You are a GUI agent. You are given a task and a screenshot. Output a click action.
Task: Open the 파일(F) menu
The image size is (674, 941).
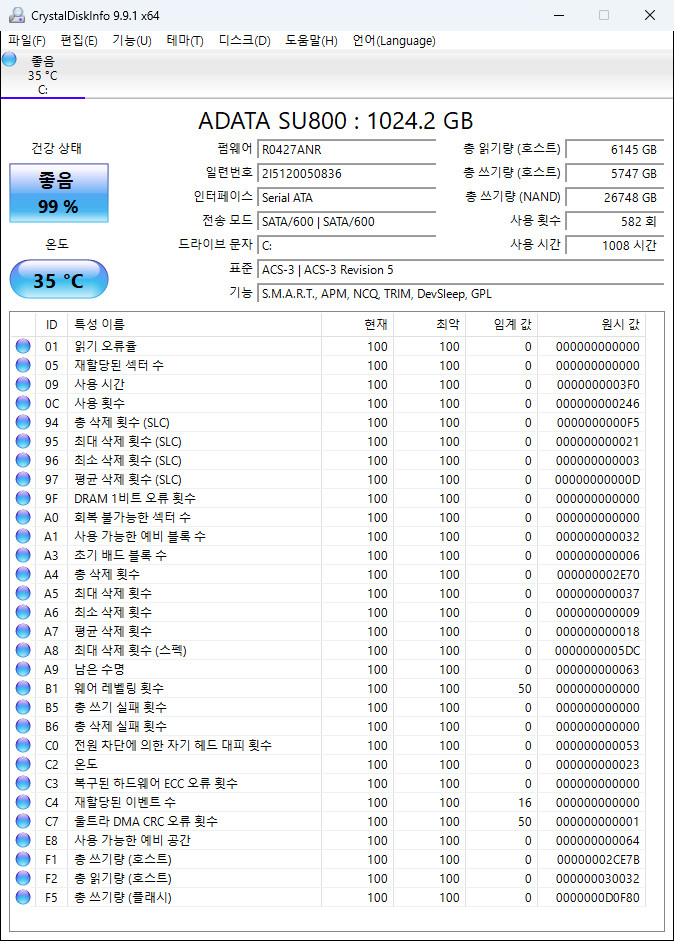click(26, 41)
